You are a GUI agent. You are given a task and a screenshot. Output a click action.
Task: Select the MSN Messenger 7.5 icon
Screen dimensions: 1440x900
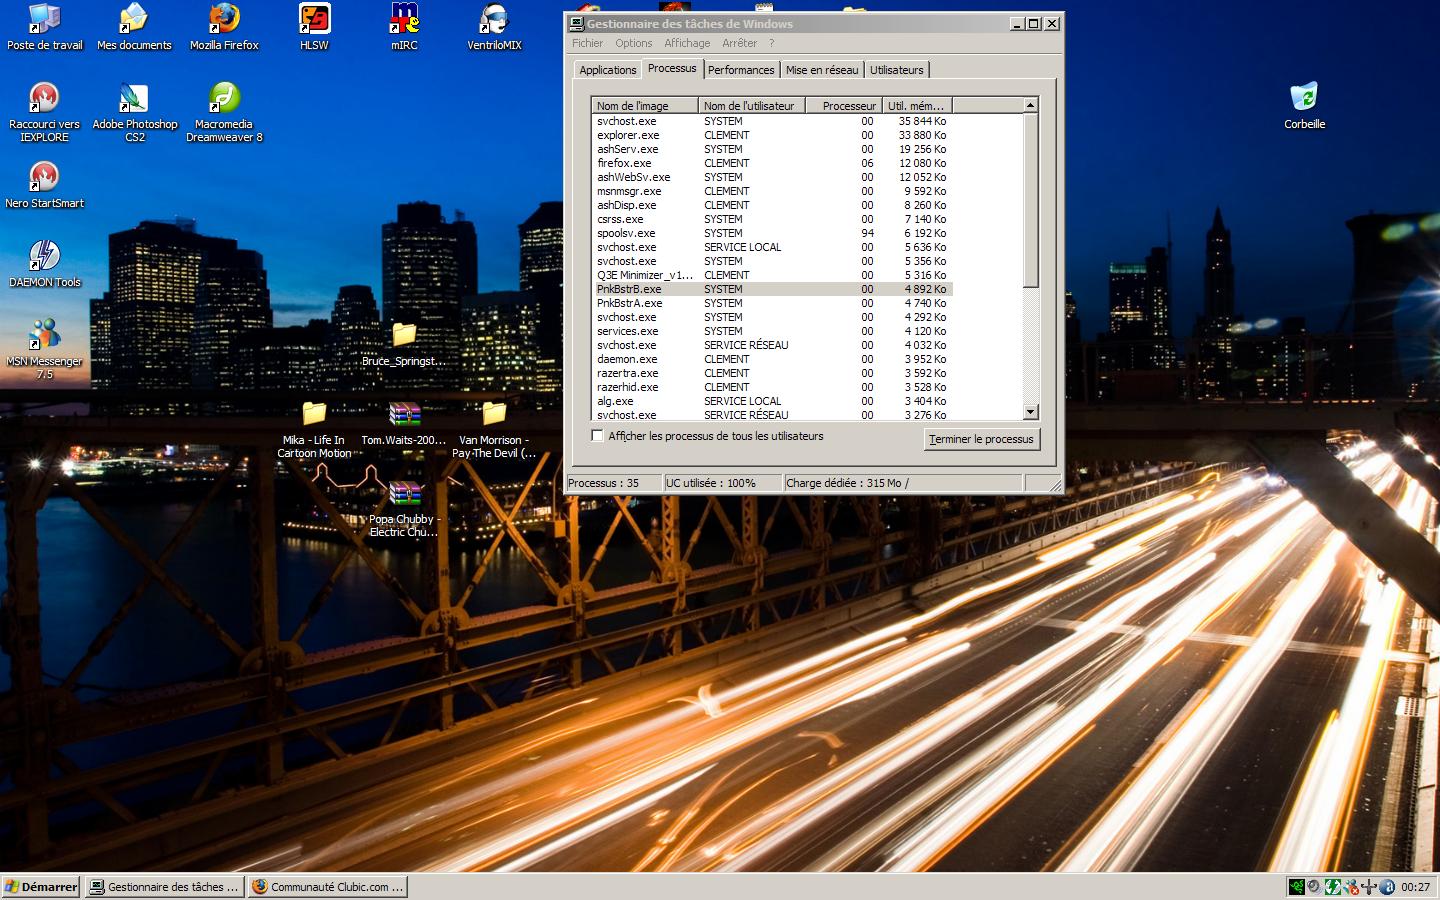(x=44, y=336)
